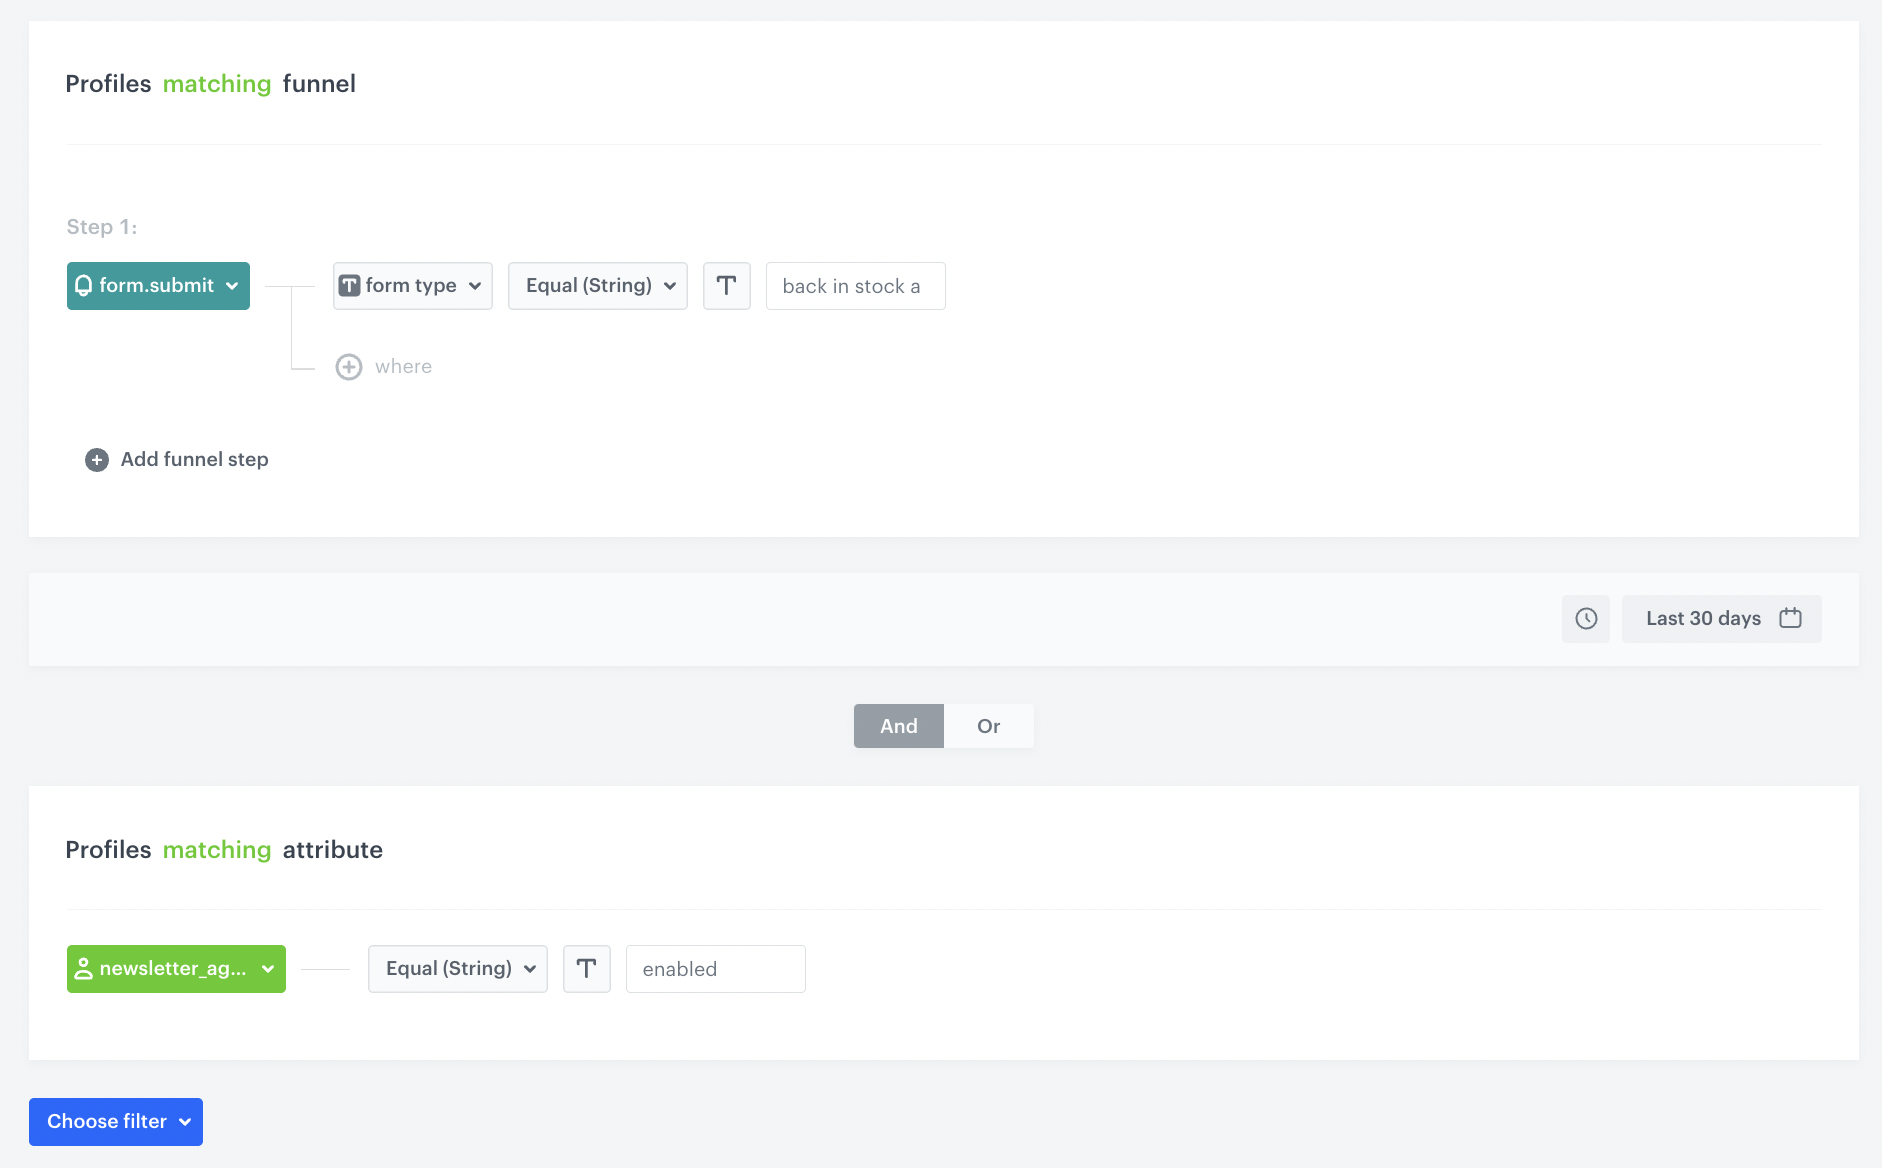The image size is (1882, 1168).
Task: Click the clock icon near Last 30 days
Action: [1586, 618]
